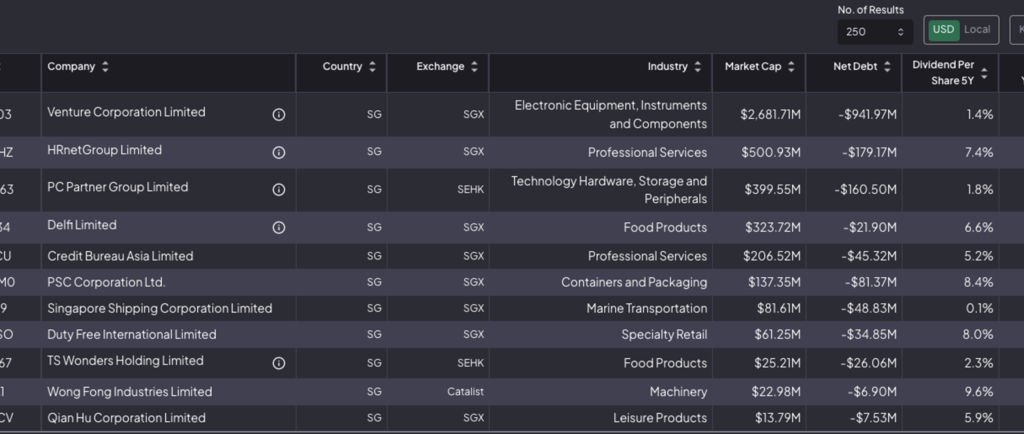
Task: Click the Delfi Limited info icon
Action: (279, 227)
